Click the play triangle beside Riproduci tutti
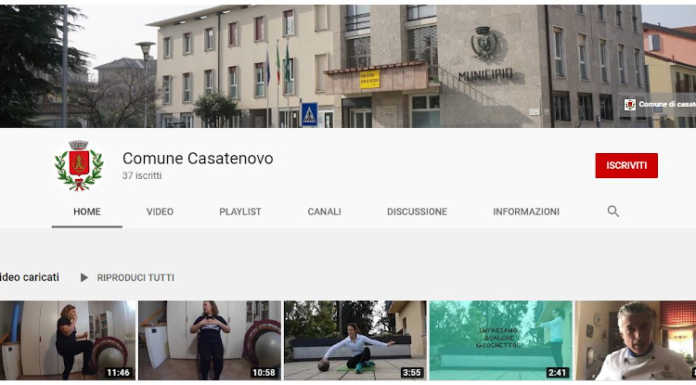 coord(84,278)
